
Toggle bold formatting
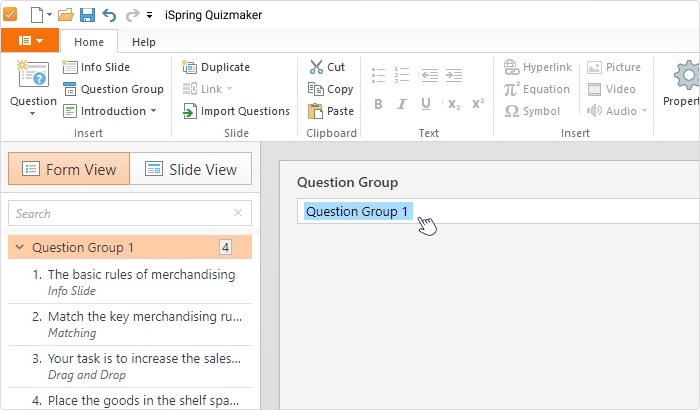point(378,104)
